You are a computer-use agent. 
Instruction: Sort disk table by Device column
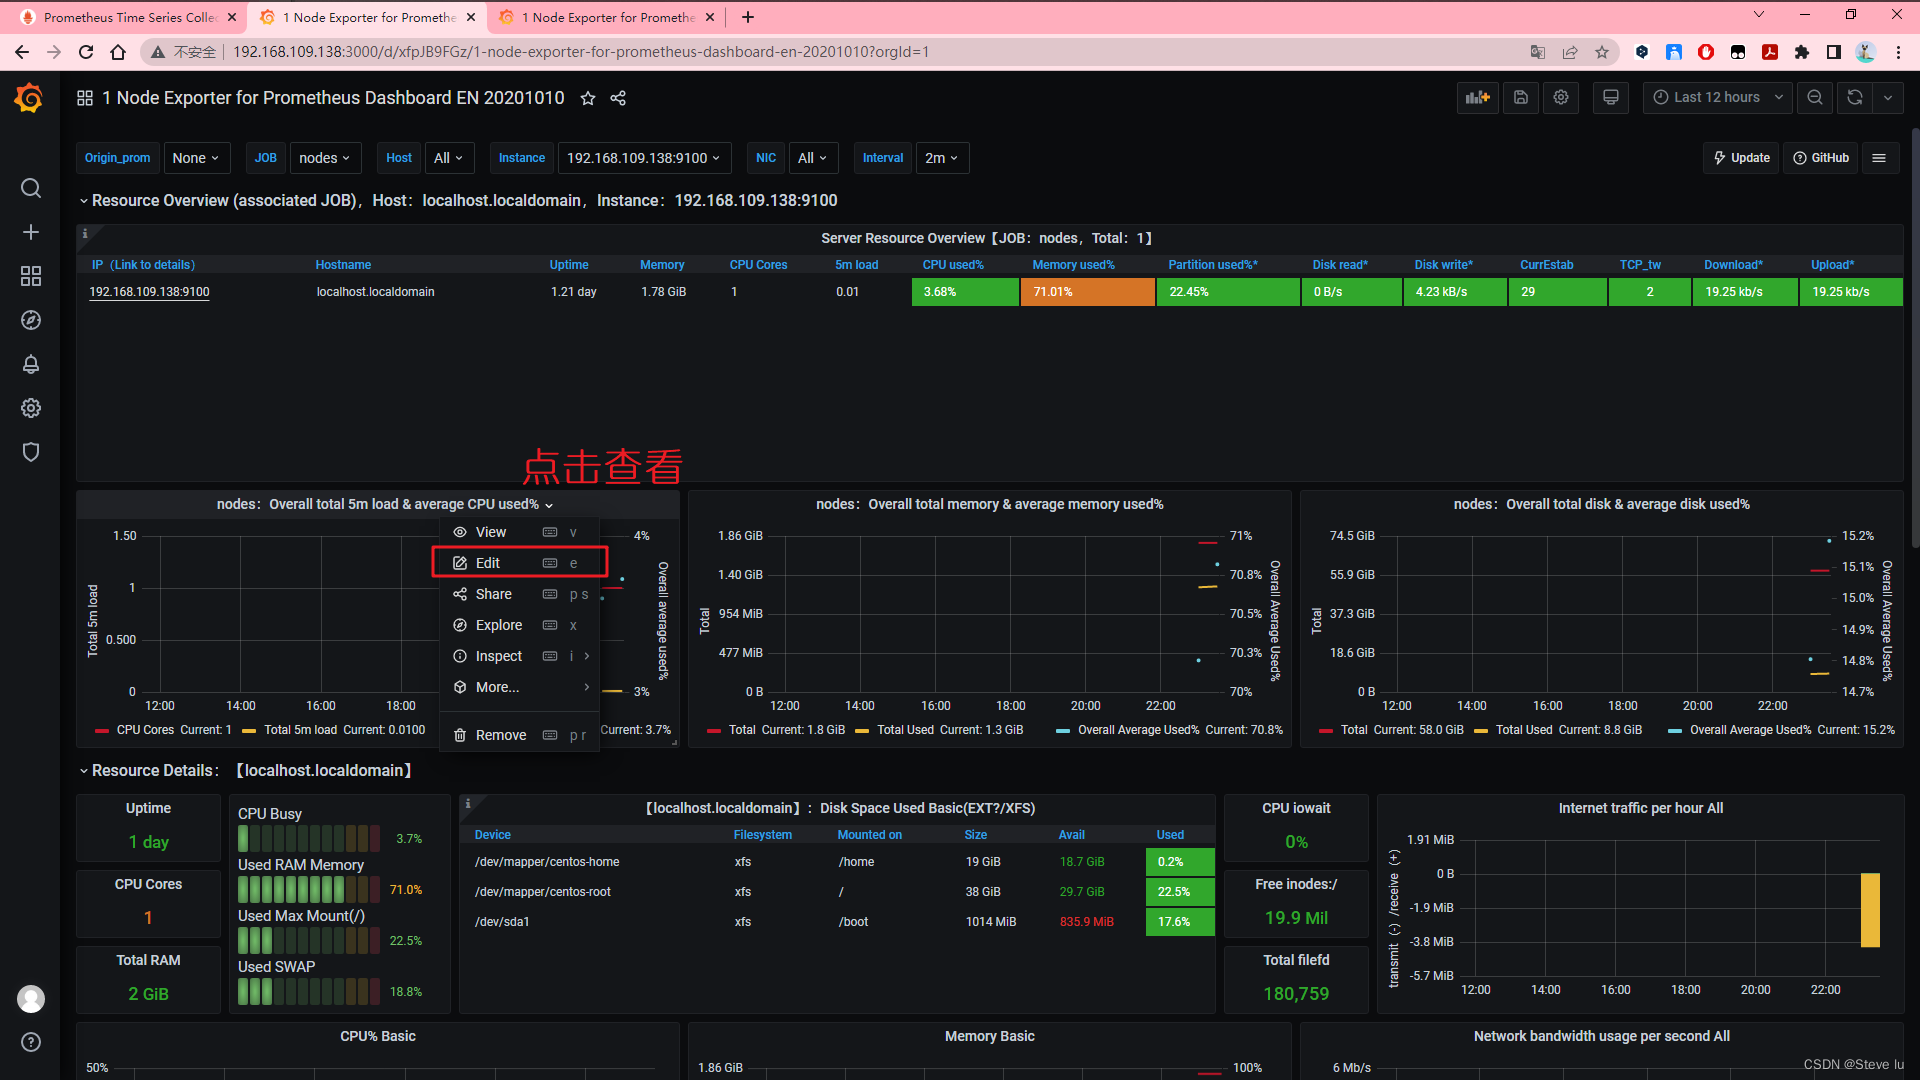[492, 835]
